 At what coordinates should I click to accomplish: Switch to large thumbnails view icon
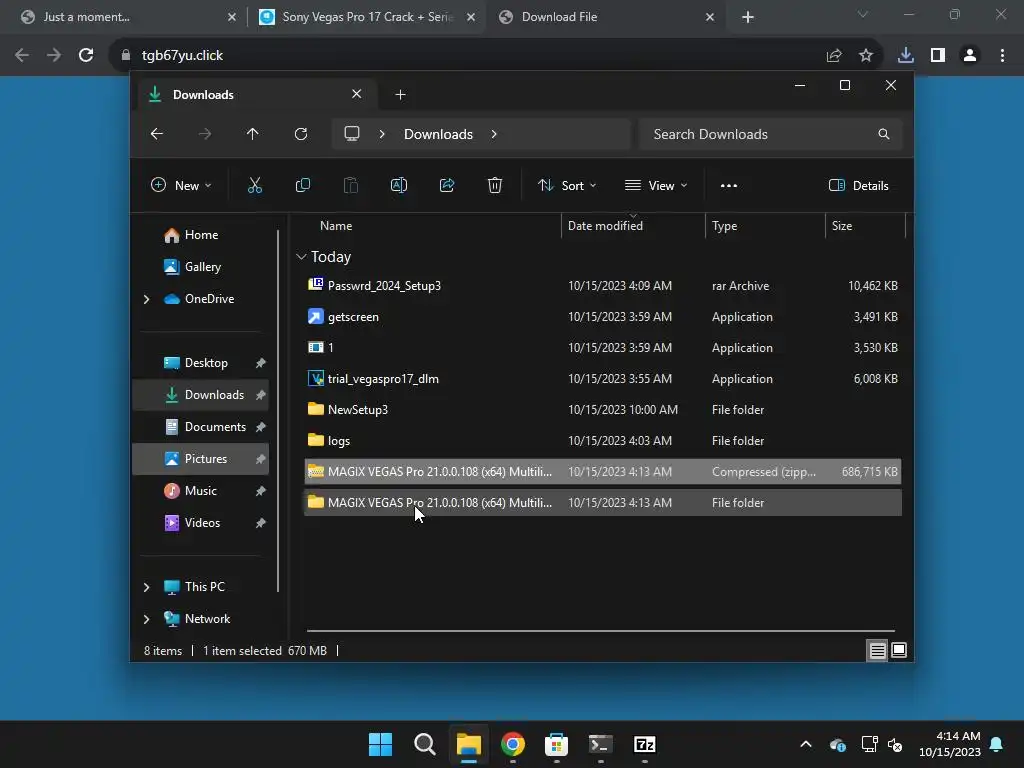pyautogui.click(x=899, y=650)
